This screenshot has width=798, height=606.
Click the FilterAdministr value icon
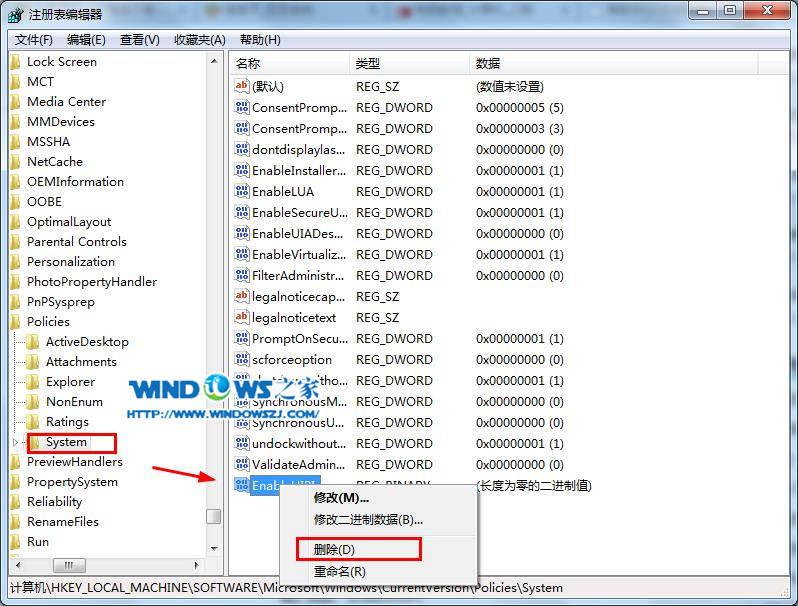(241, 275)
